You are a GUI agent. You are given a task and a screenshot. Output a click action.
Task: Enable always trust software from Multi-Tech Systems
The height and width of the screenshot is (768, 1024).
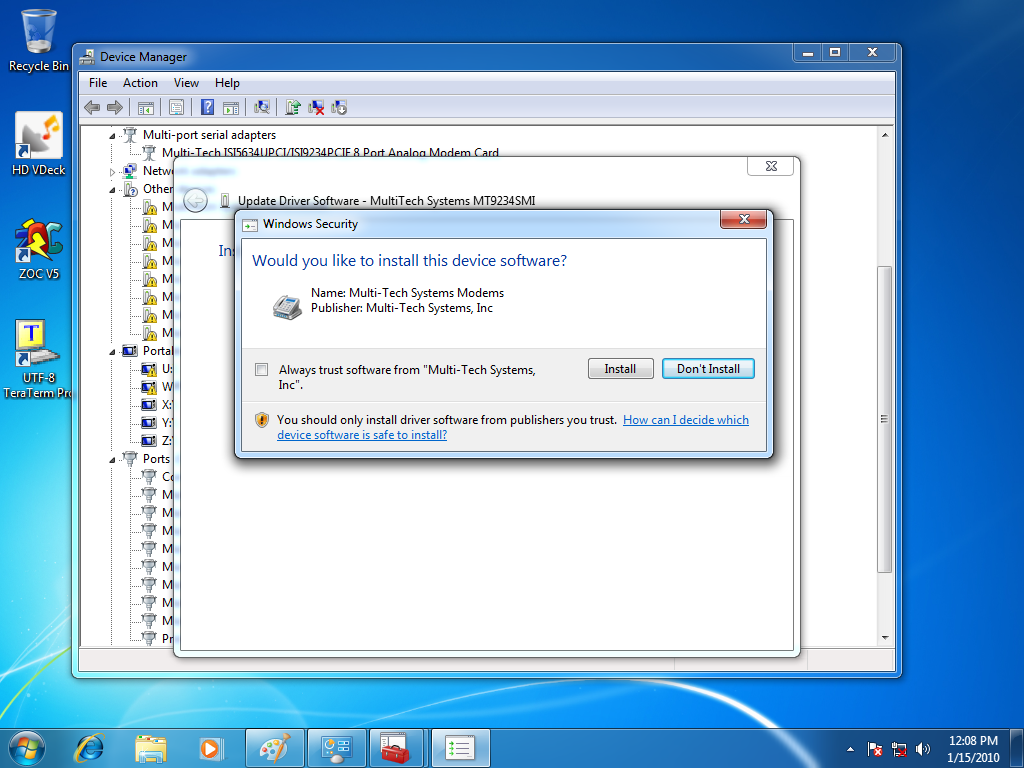(262, 370)
